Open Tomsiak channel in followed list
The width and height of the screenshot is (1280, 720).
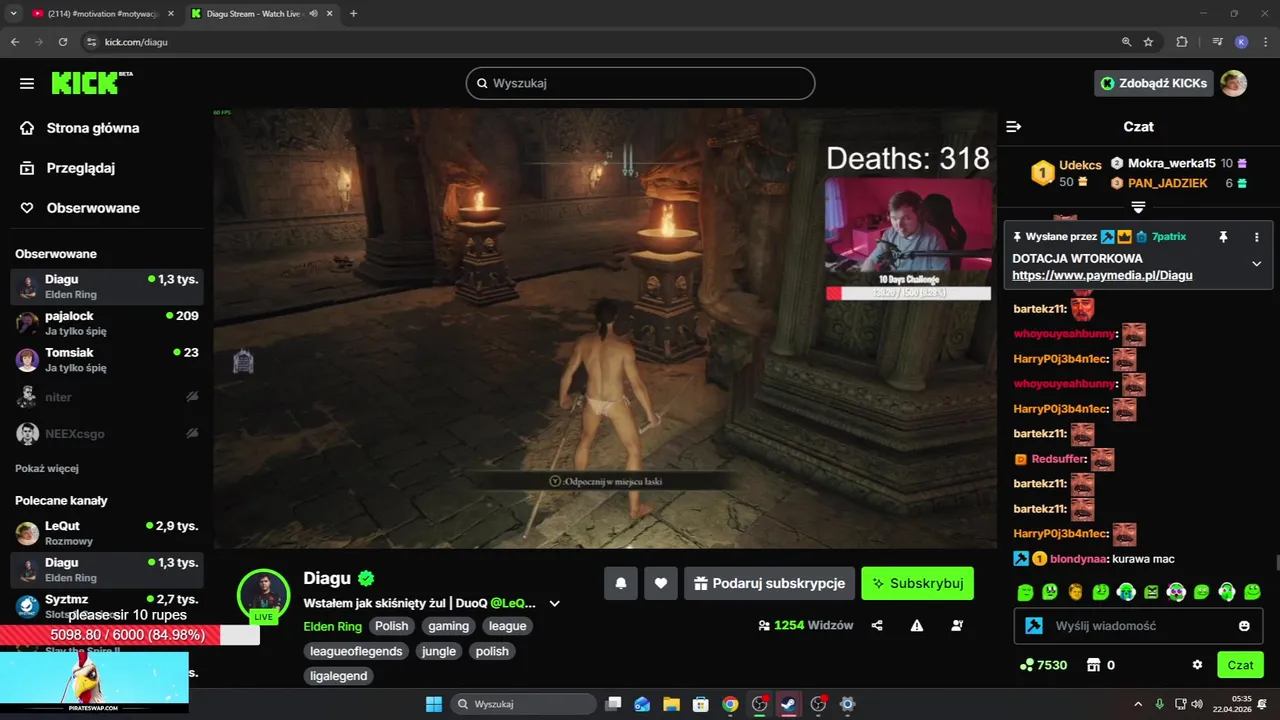[107, 360]
